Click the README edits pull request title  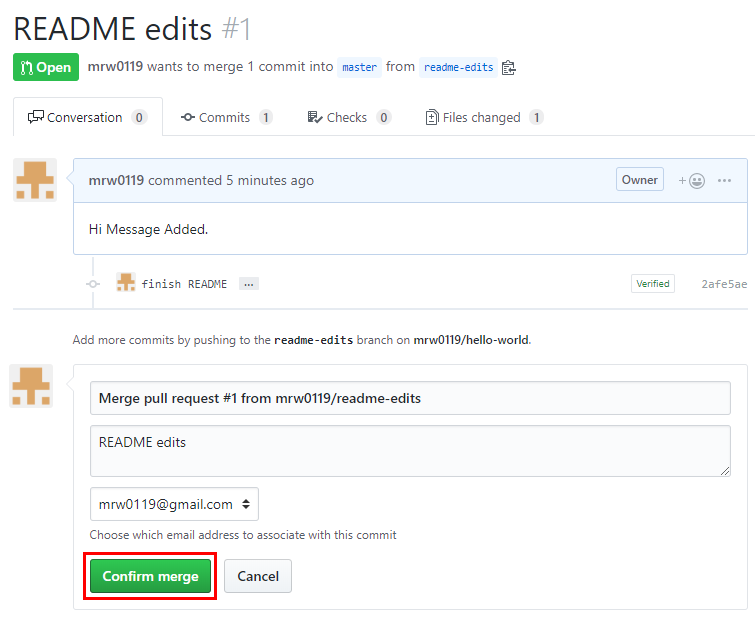[x=113, y=29]
